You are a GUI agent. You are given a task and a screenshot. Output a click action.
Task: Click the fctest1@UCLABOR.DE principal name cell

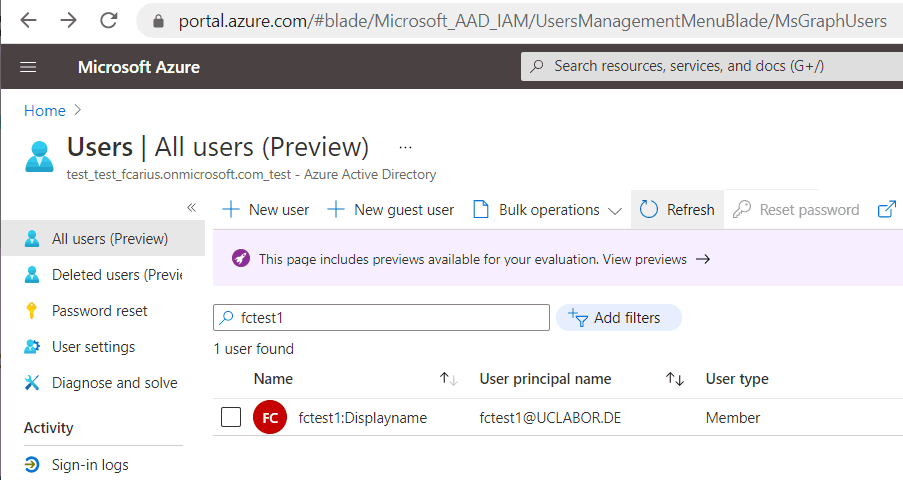[550, 418]
